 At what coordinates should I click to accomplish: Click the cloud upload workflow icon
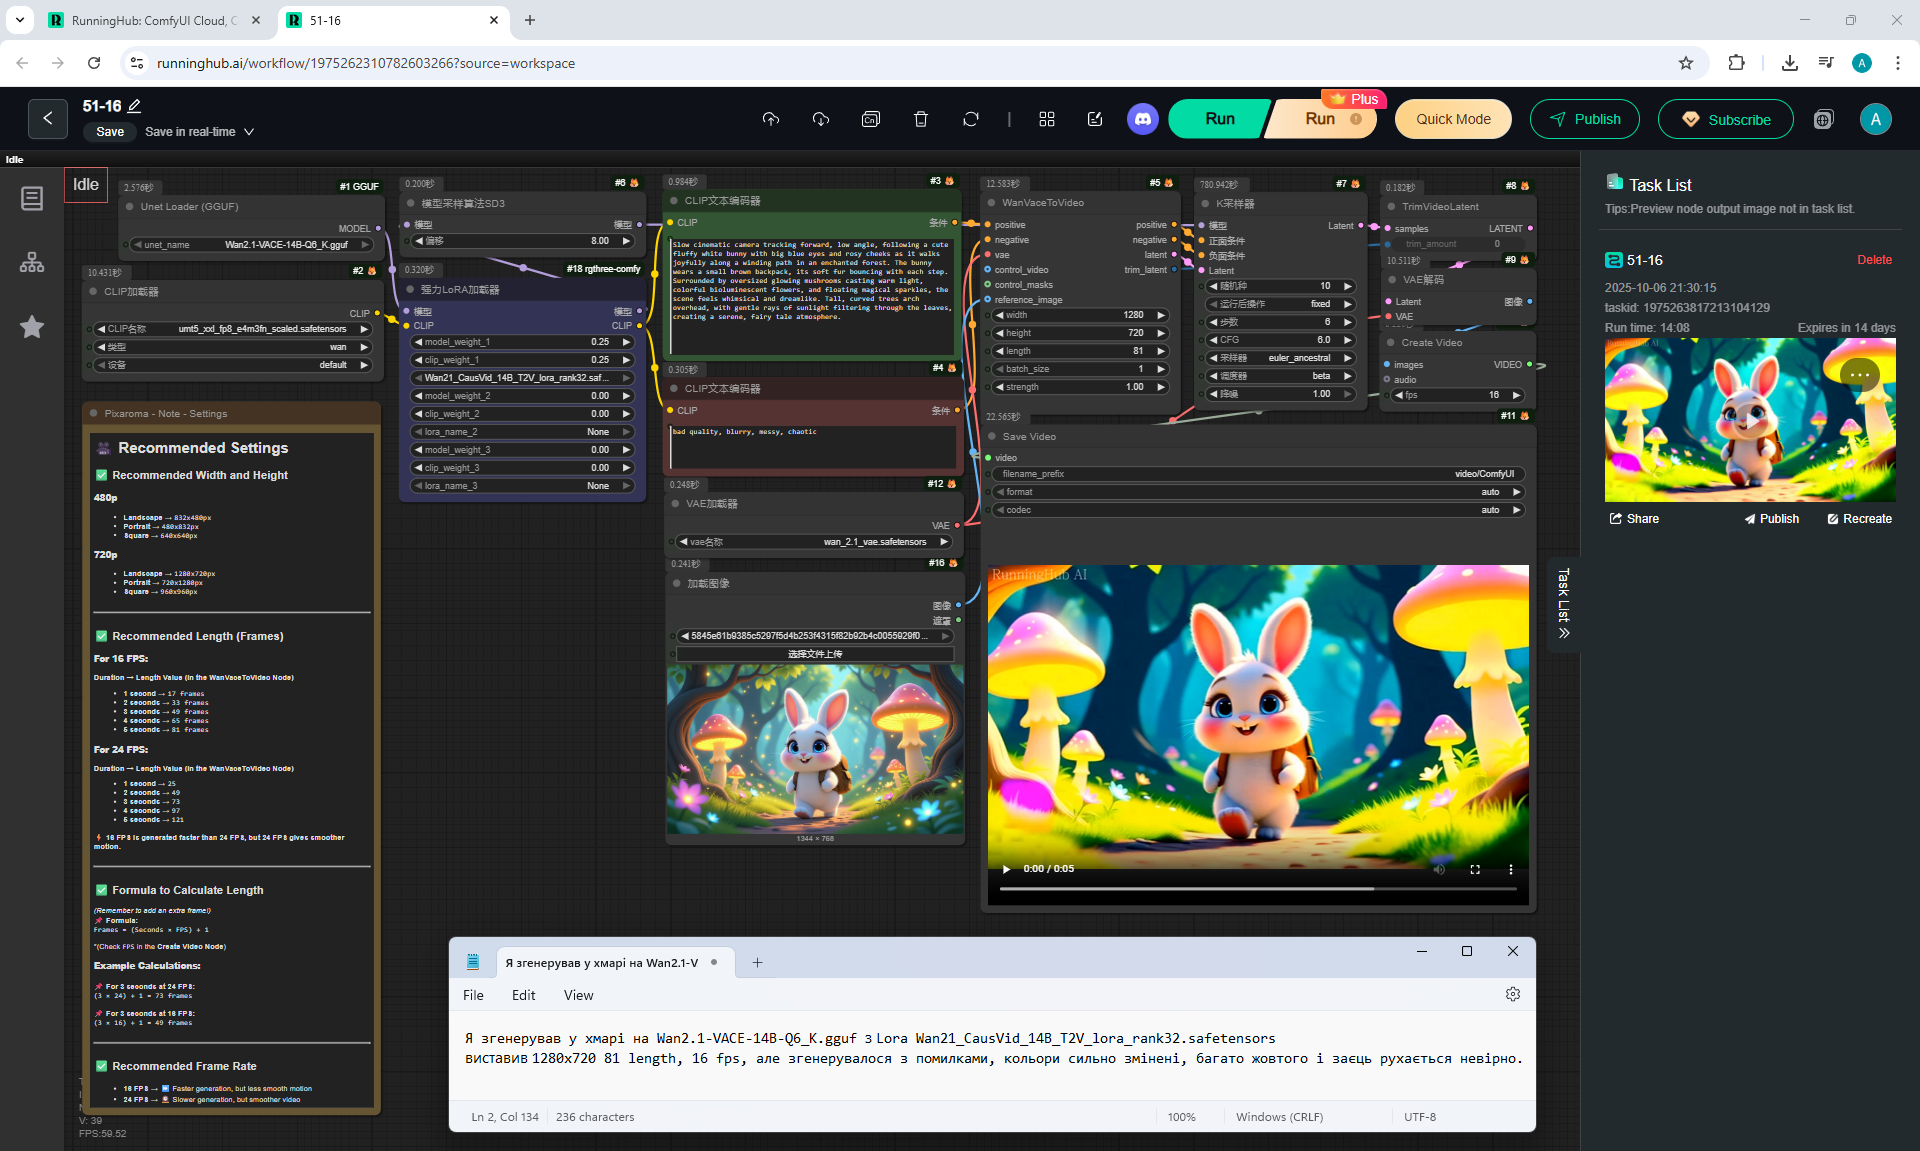[x=770, y=119]
